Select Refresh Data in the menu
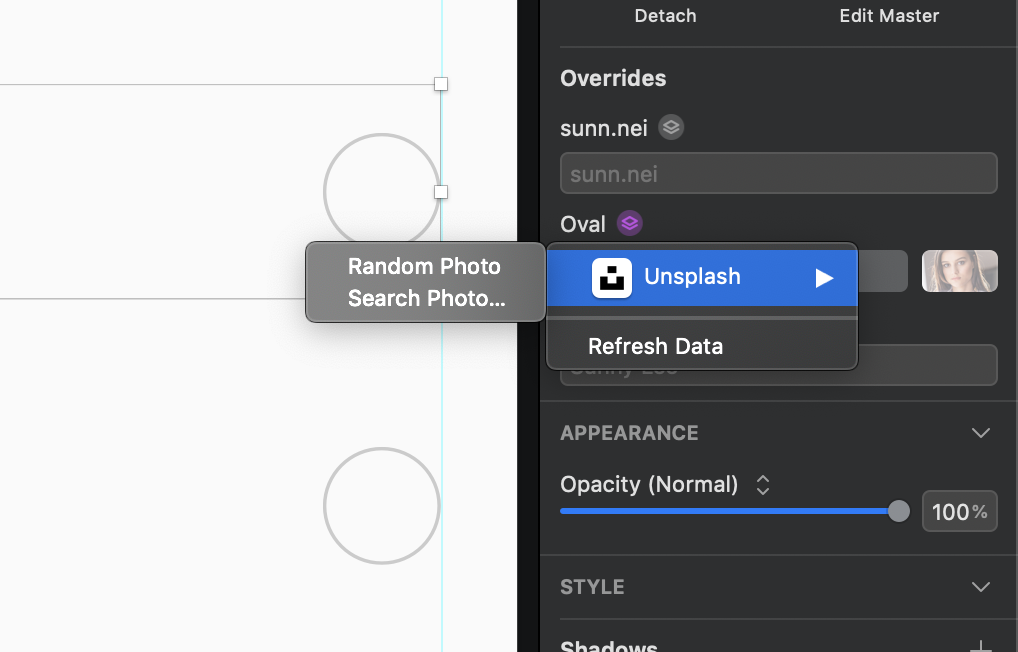 click(x=655, y=346)
